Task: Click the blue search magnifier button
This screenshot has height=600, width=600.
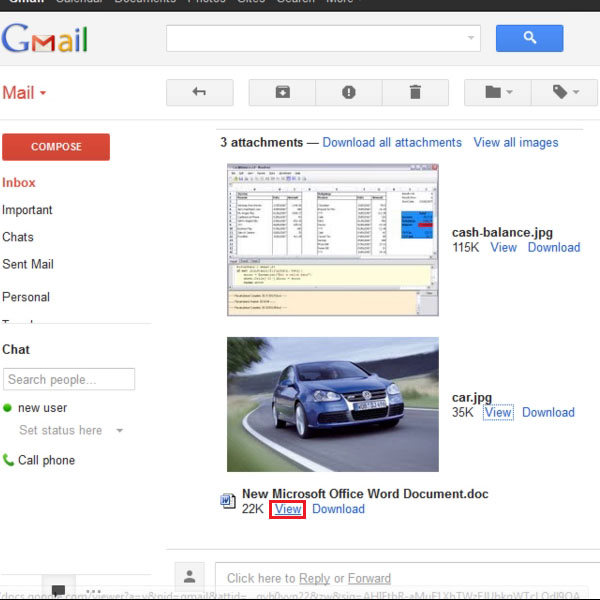Action: coord(529,38)
